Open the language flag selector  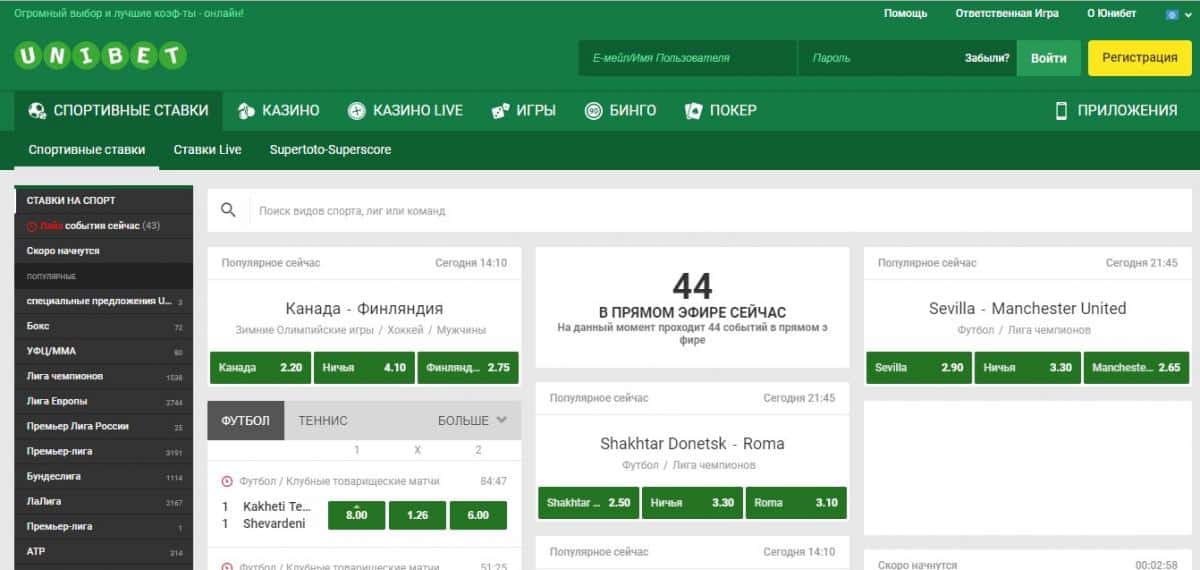pyautogui.click(x=1173, y=14)
